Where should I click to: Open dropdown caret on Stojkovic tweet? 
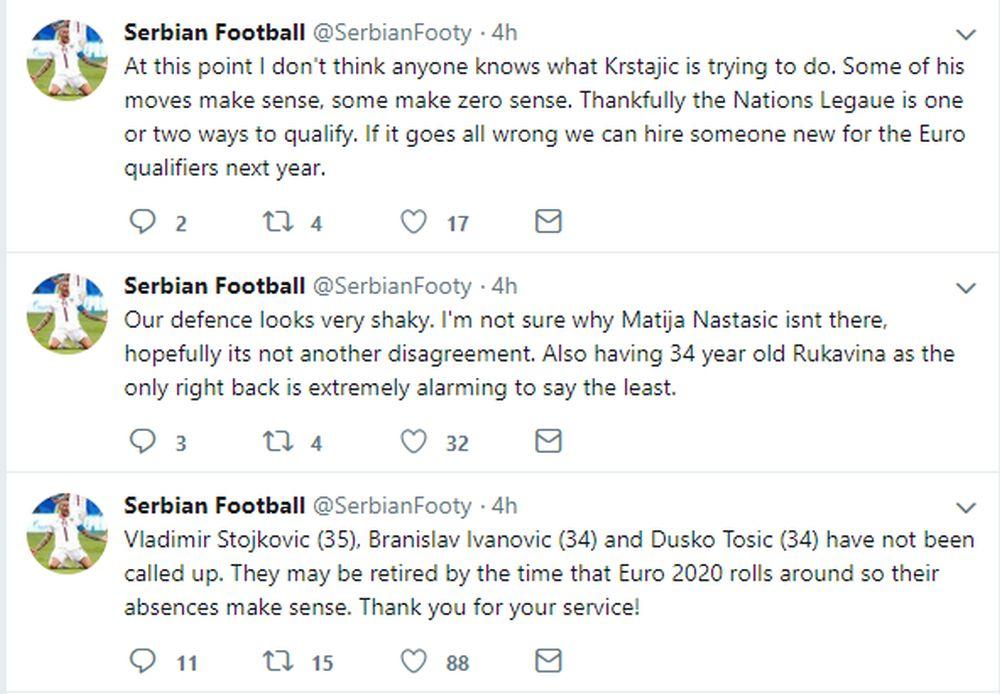click(966, 507)
